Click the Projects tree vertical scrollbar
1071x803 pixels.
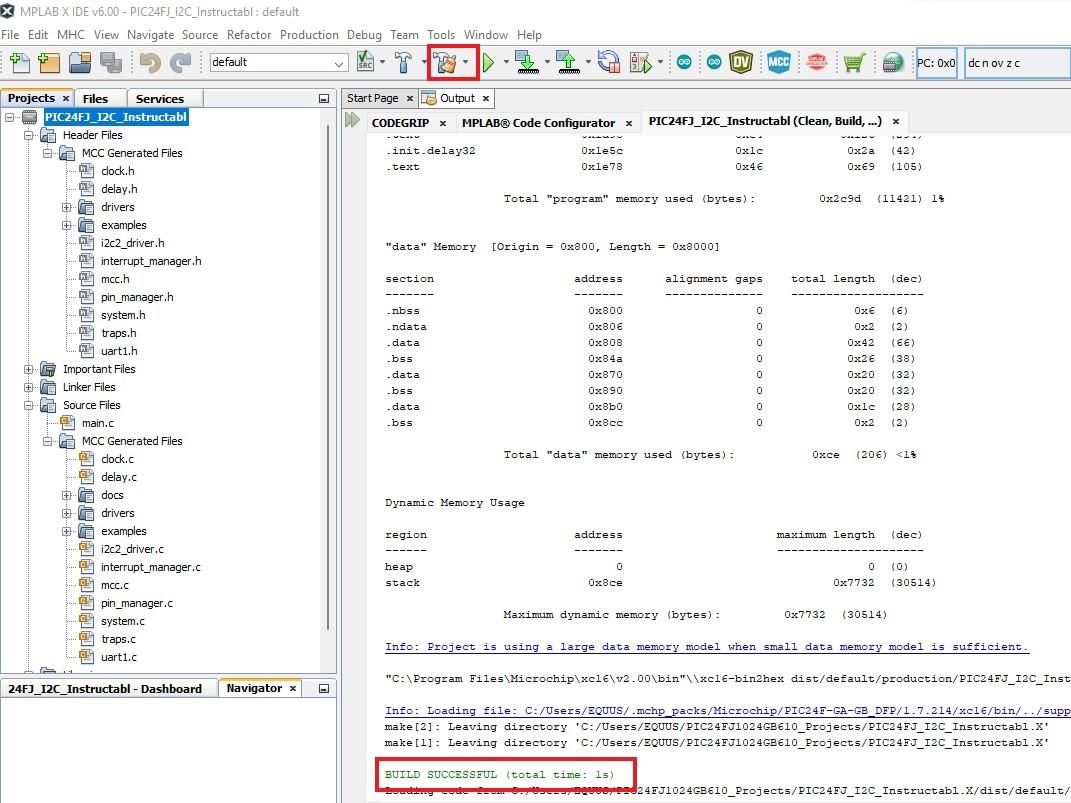[328, 376]
